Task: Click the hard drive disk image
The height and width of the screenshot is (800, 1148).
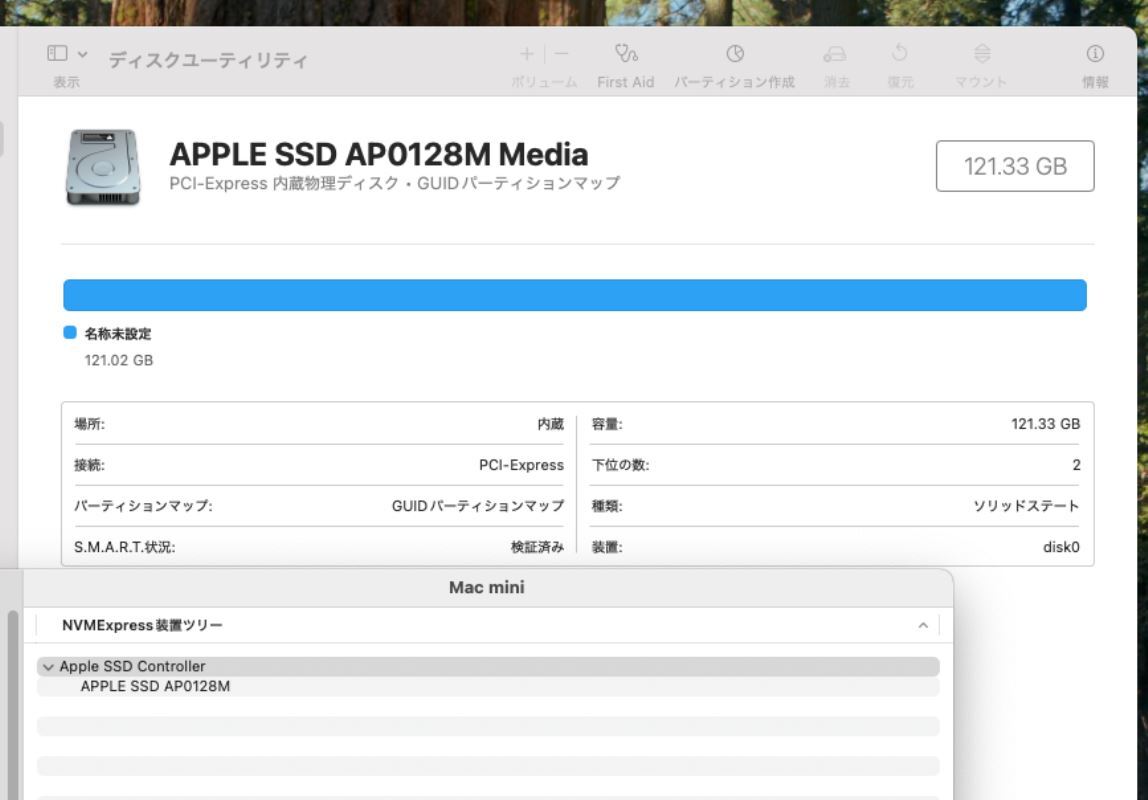Action: (103, 167)
